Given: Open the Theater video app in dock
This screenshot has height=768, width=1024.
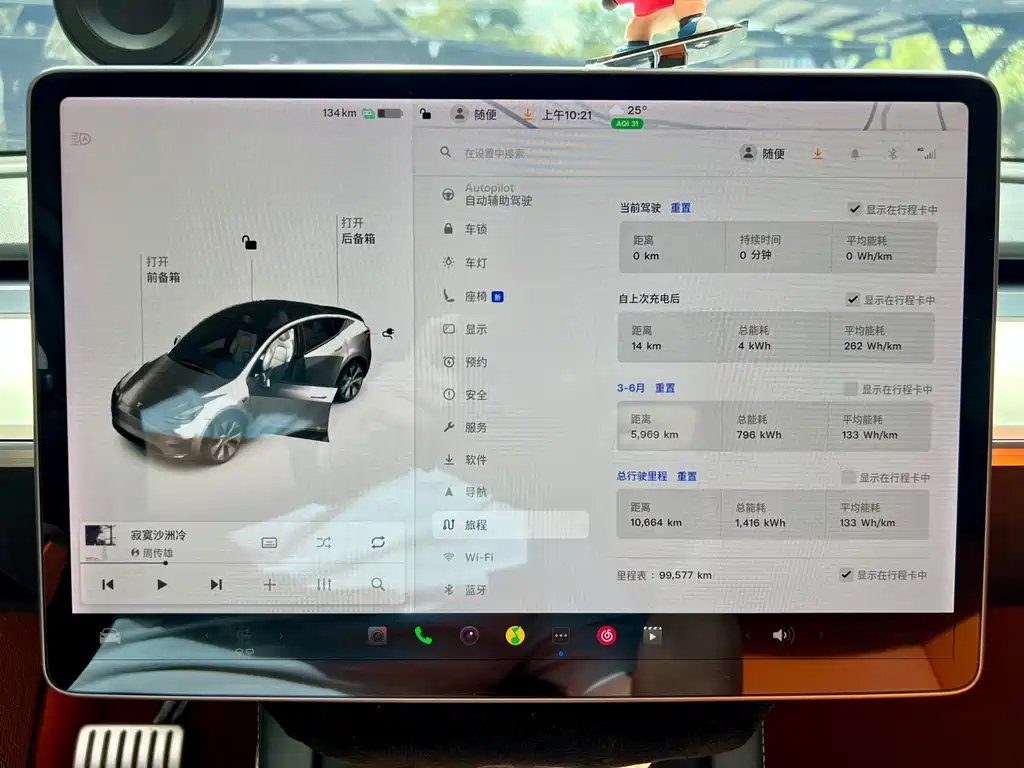Looking at the screenshot, I should pos(652,635).
